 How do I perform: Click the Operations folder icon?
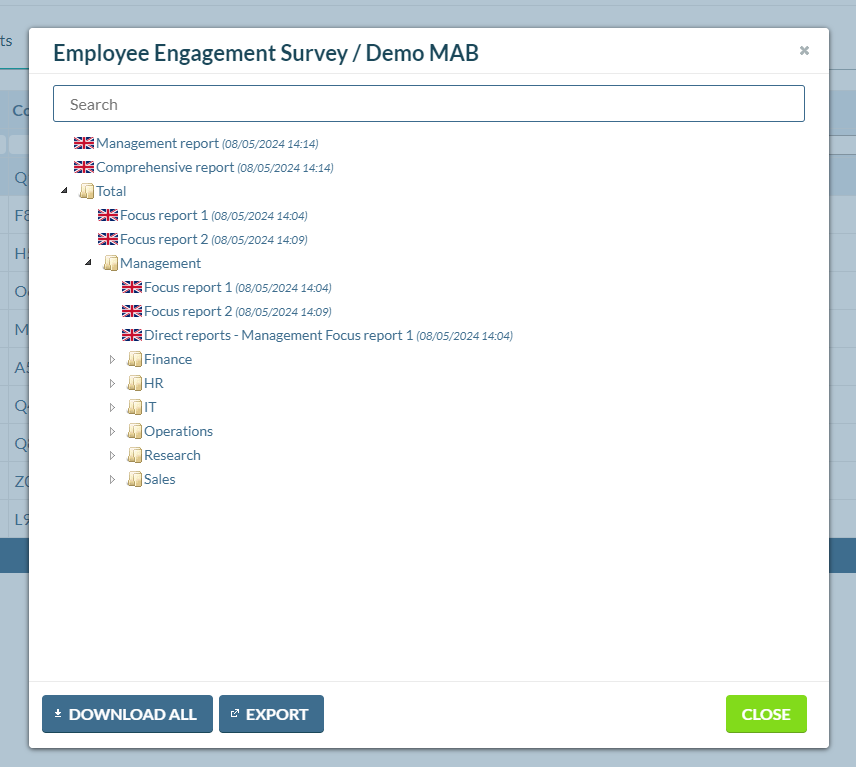[x=135, y=431]
